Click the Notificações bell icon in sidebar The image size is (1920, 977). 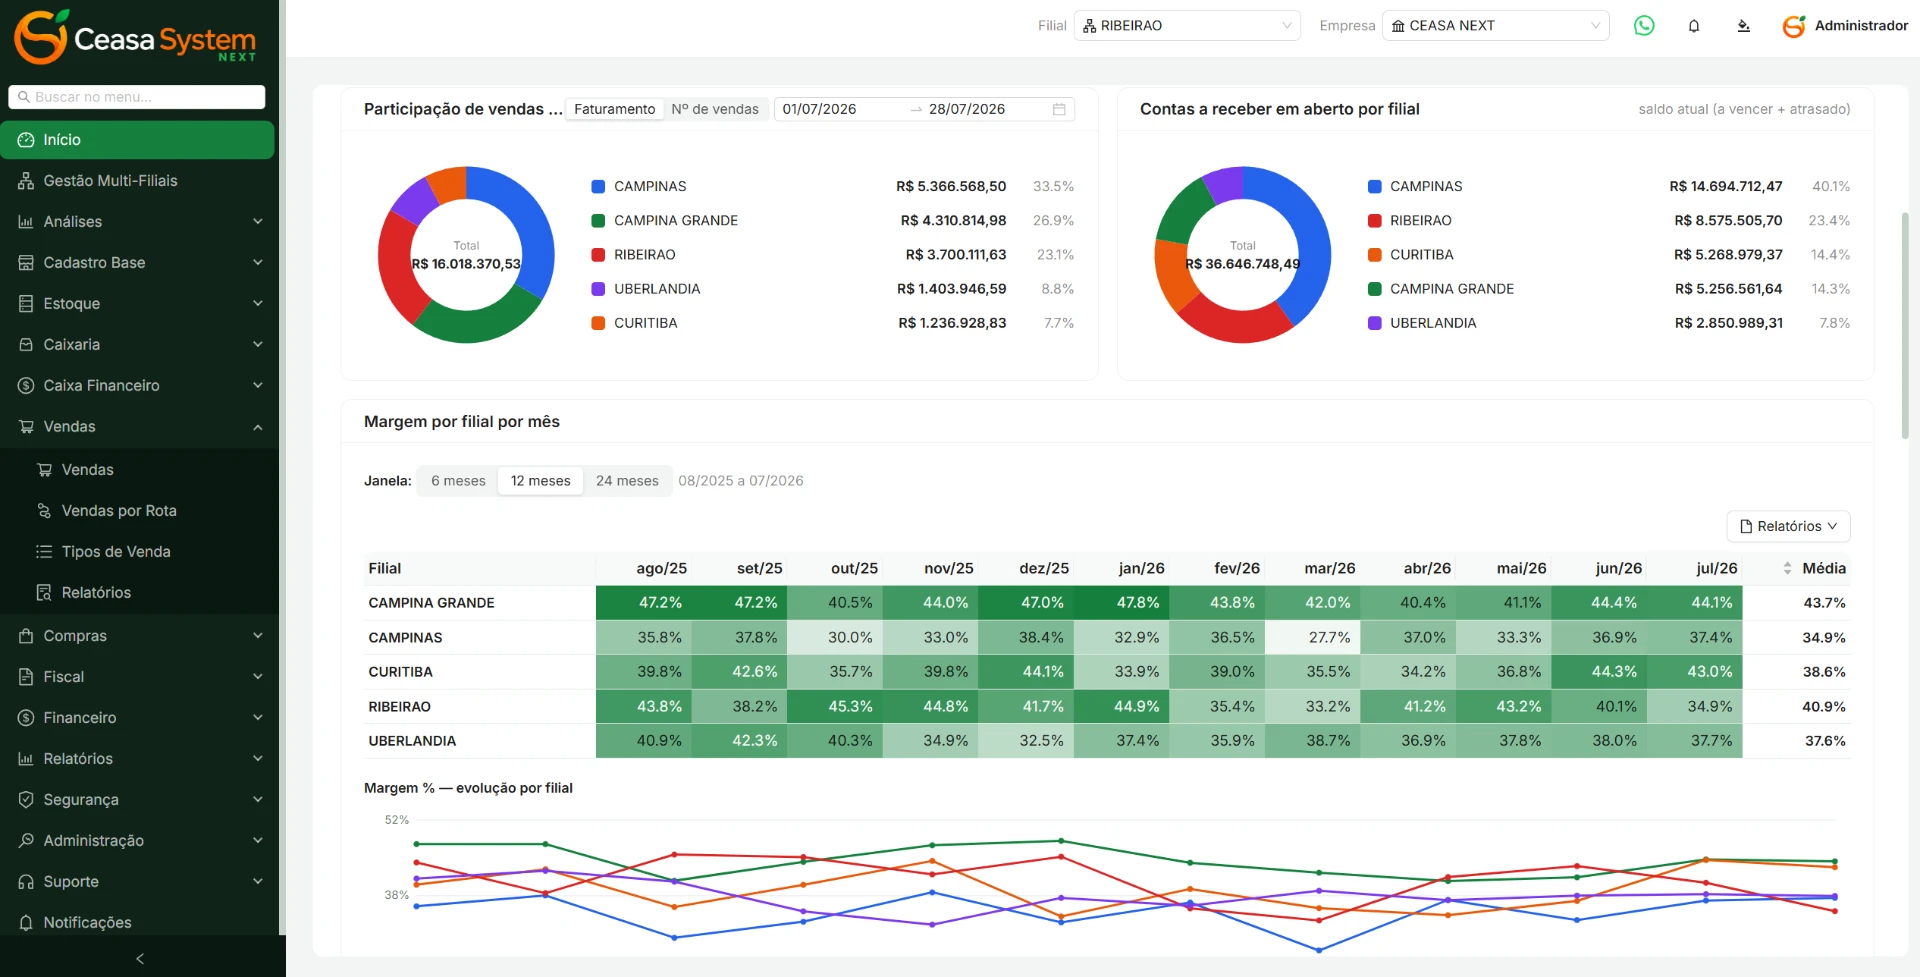tap(26, 923)
